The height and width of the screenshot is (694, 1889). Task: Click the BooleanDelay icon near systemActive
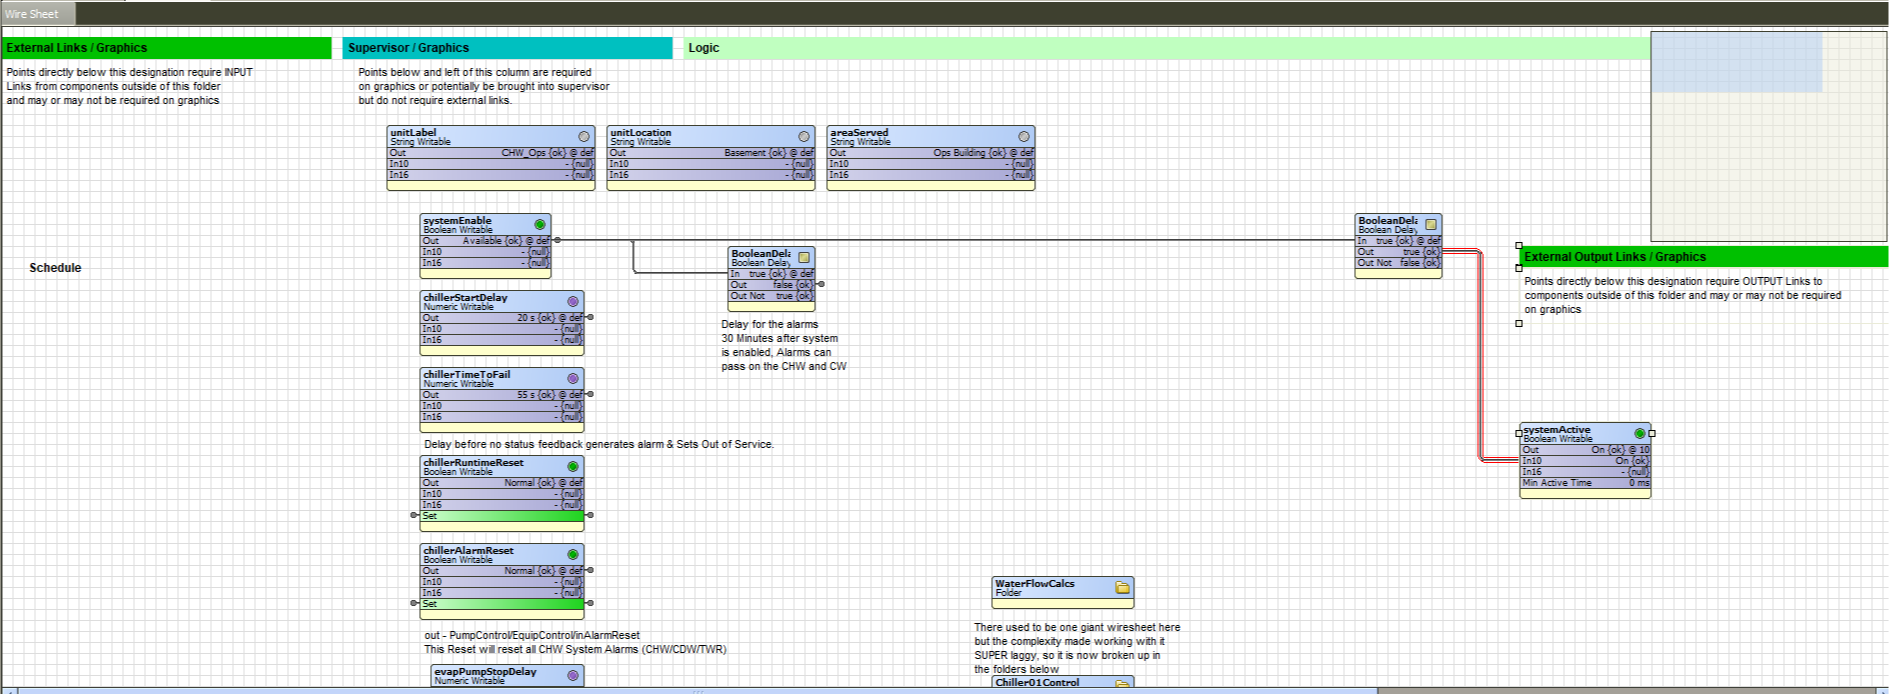1431,224
